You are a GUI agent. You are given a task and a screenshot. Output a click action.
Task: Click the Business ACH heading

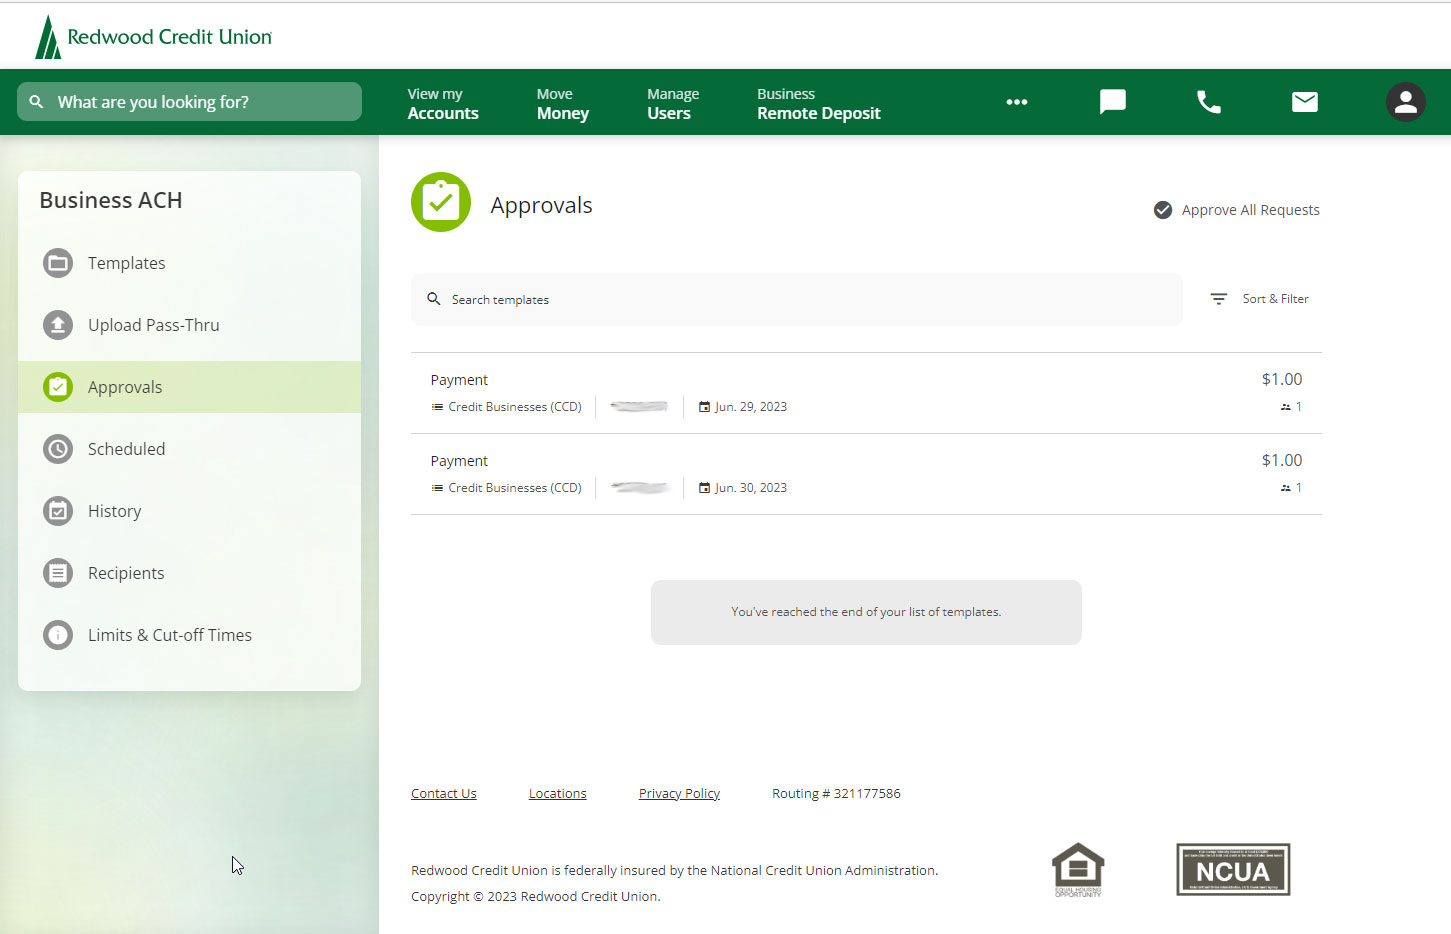point(111,200)
